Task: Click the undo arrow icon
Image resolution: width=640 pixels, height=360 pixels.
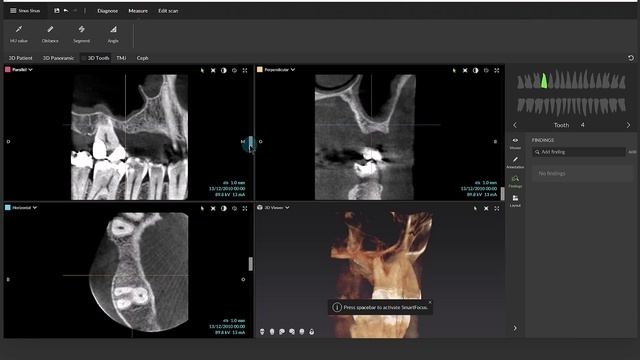Action: (66, 11)
